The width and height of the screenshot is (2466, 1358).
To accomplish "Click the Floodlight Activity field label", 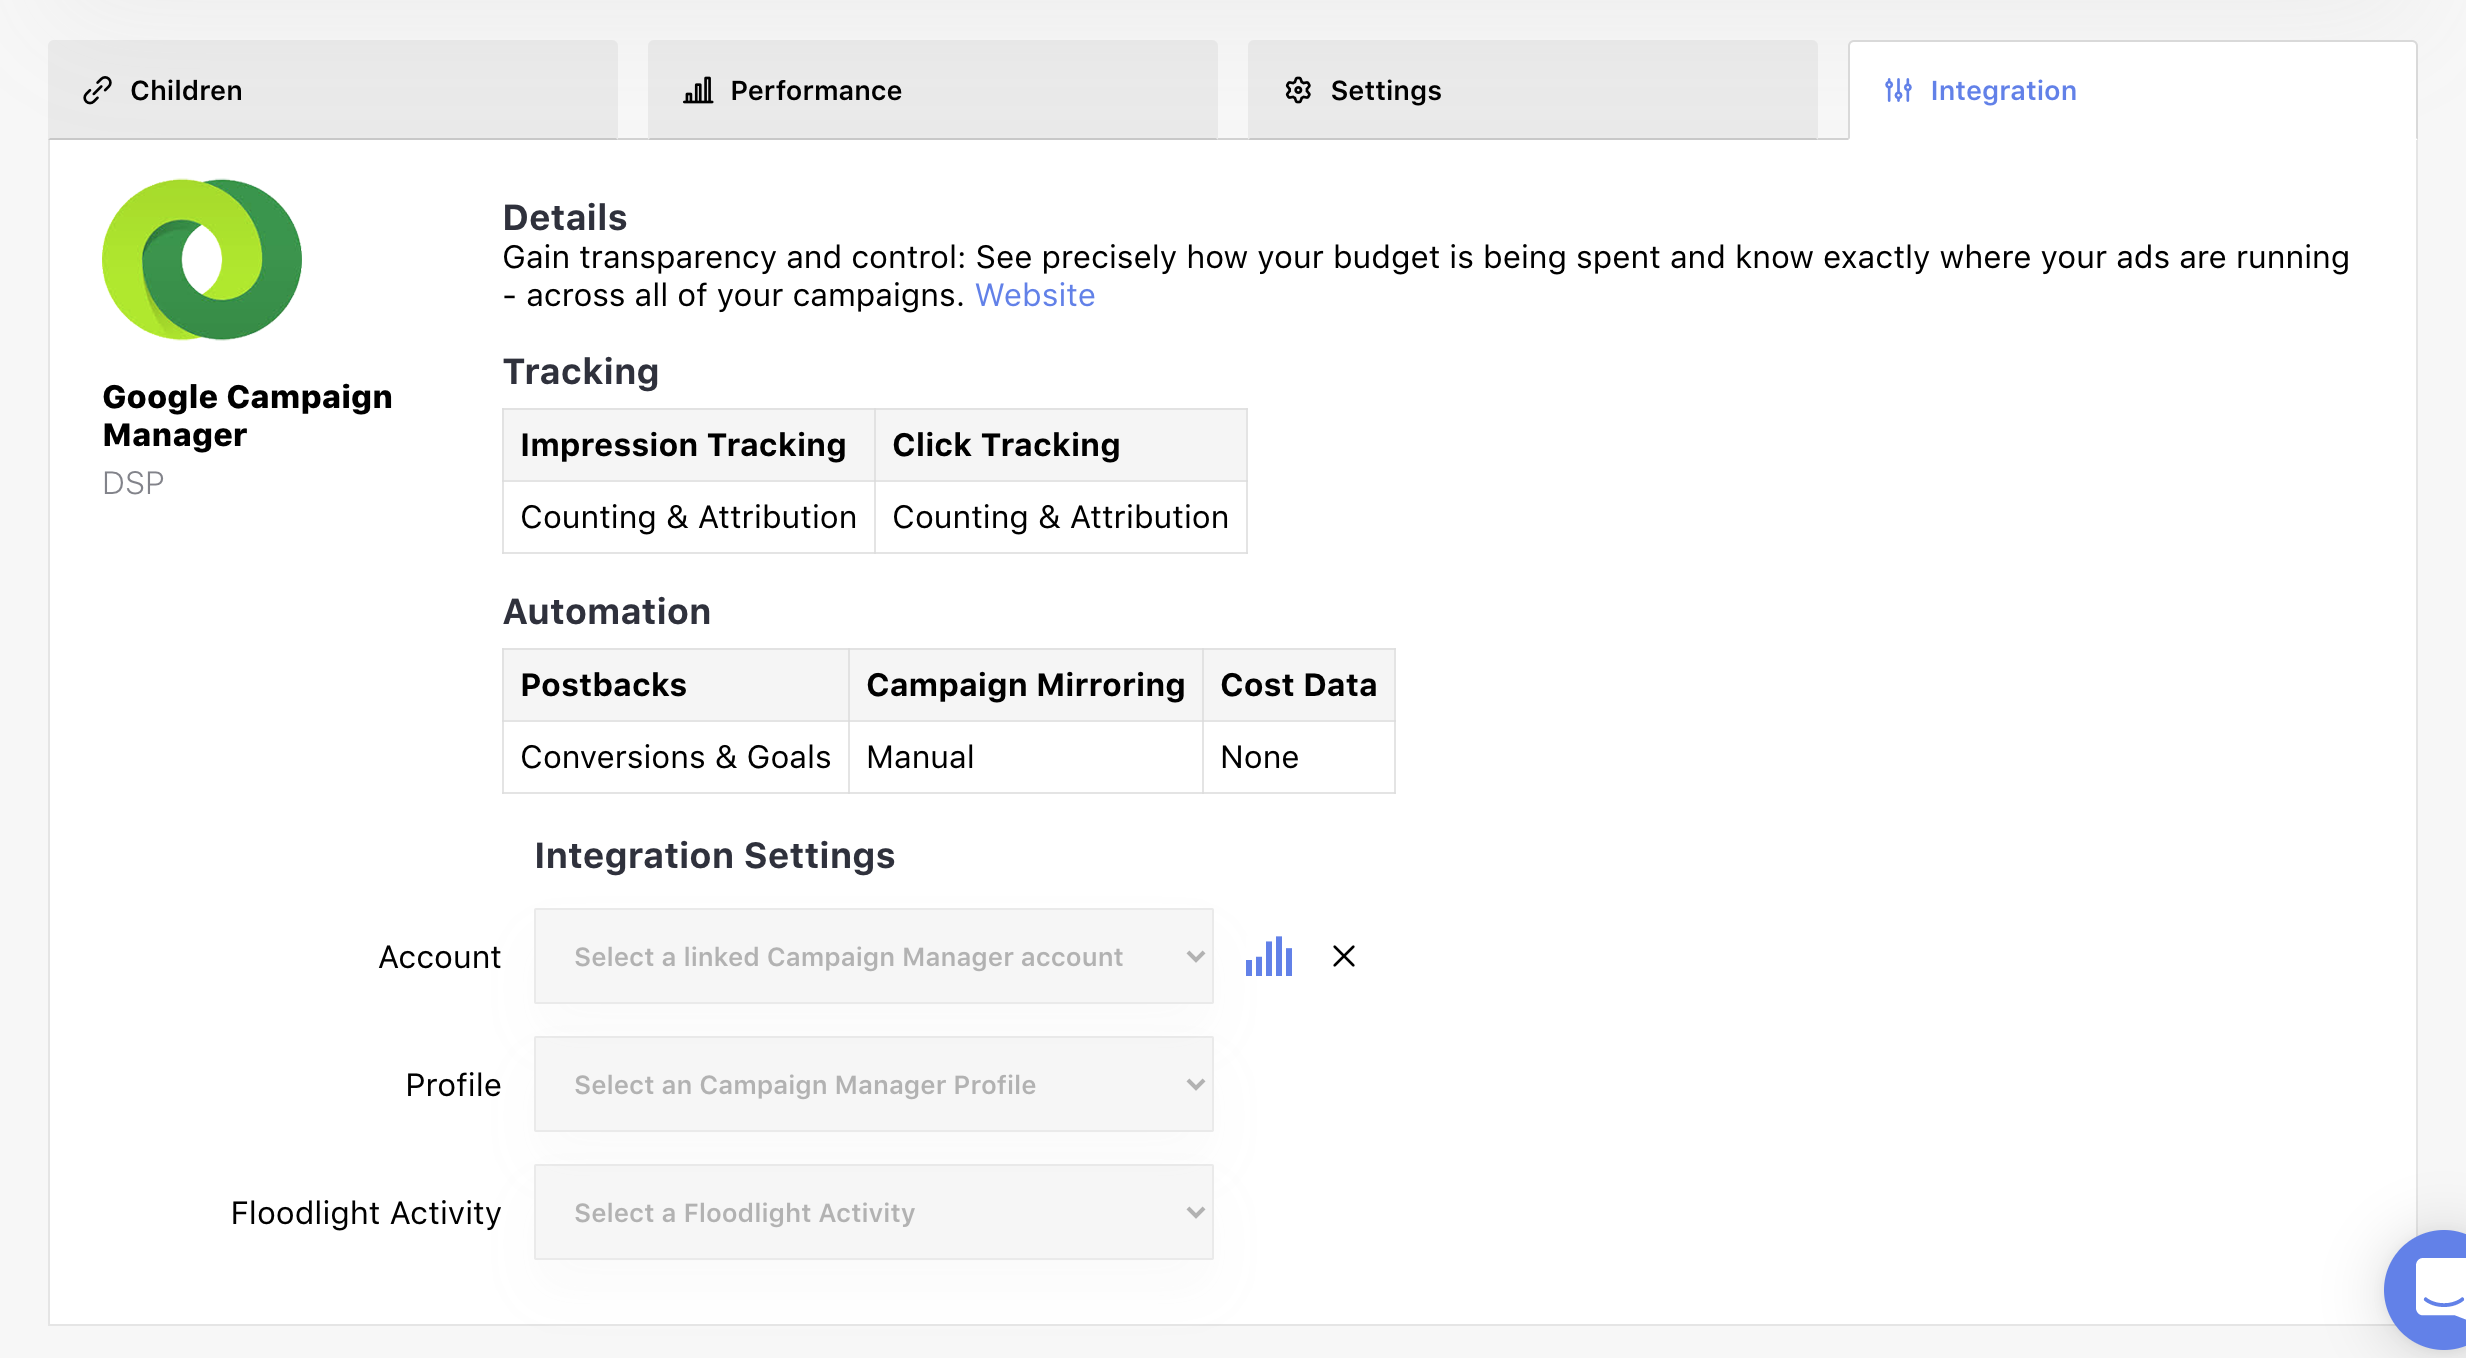I will 365,1212.
